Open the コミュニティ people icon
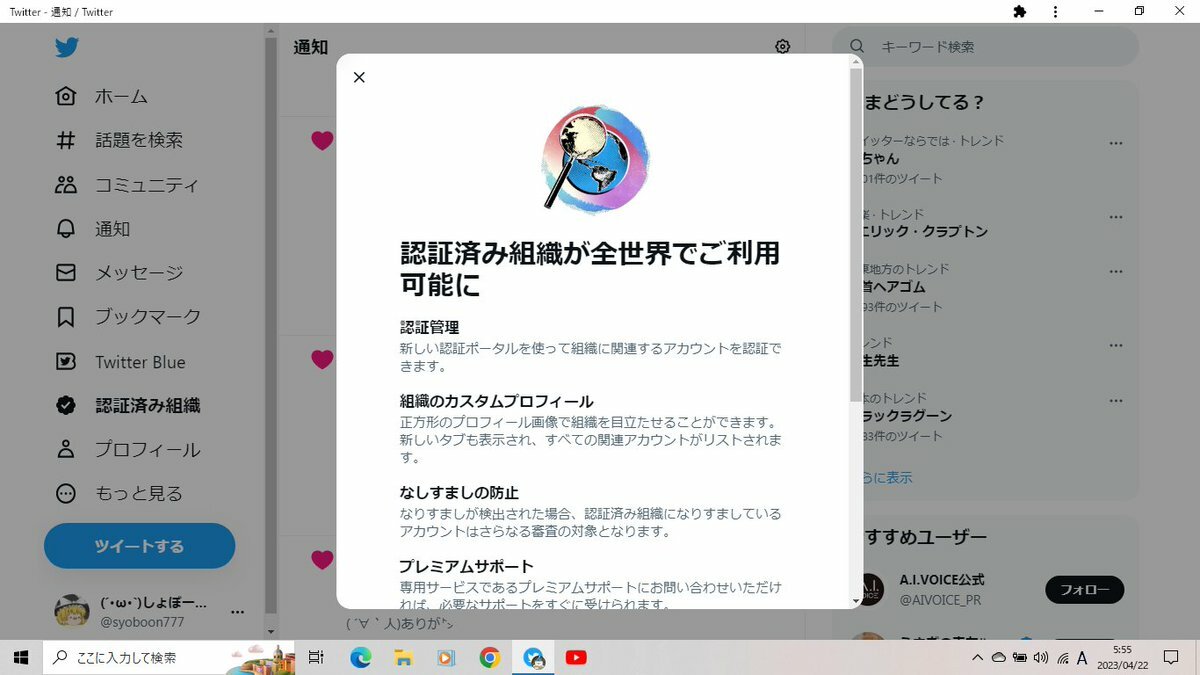The width and height of the screenshot is (1200, 675). click(66, 184)
